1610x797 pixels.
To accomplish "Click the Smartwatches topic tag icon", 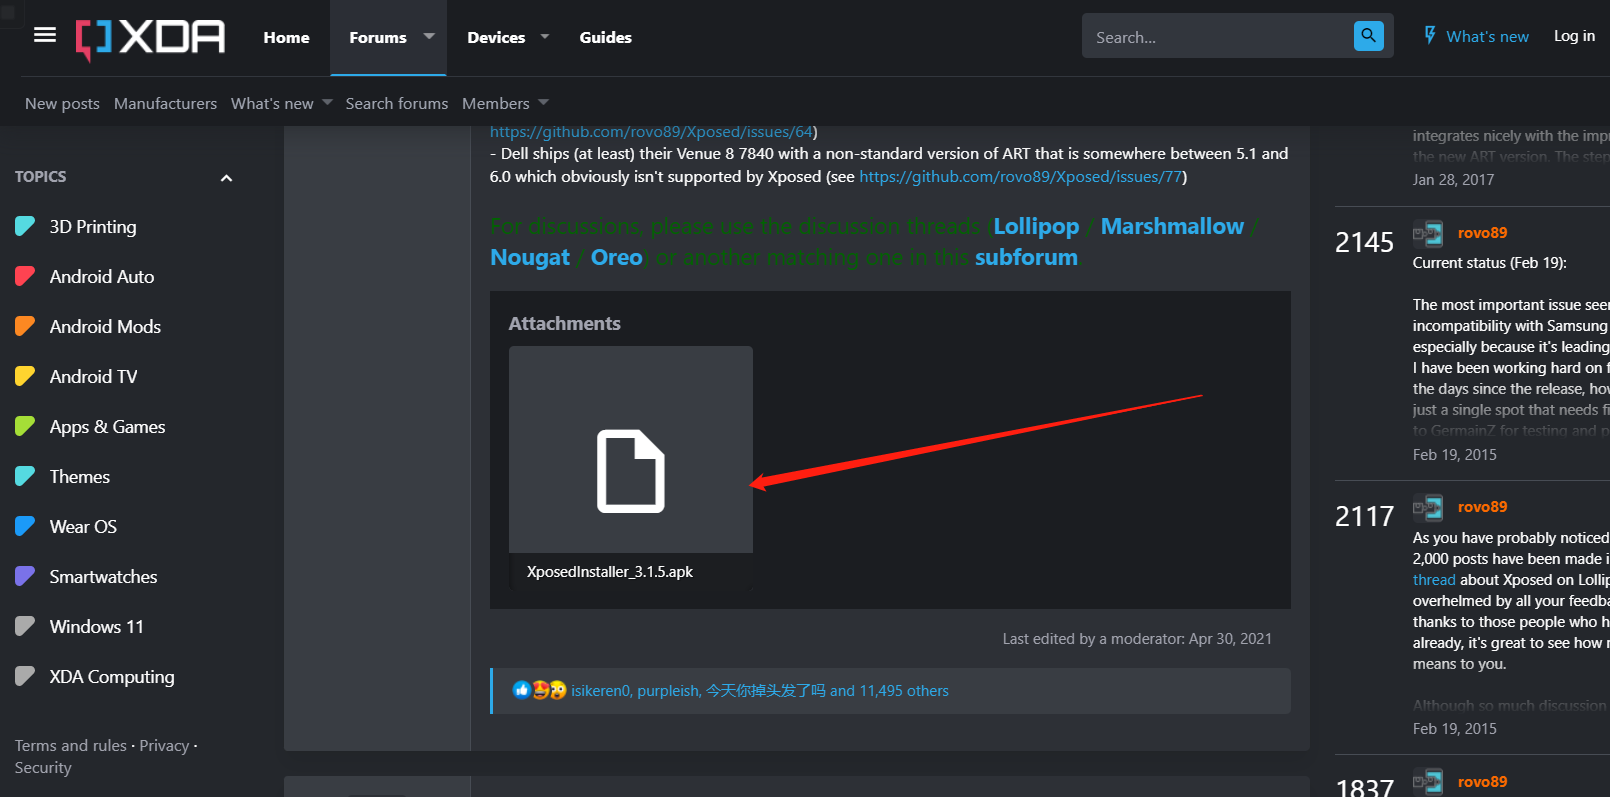I will pyautogui.click(x=25, y=577).
